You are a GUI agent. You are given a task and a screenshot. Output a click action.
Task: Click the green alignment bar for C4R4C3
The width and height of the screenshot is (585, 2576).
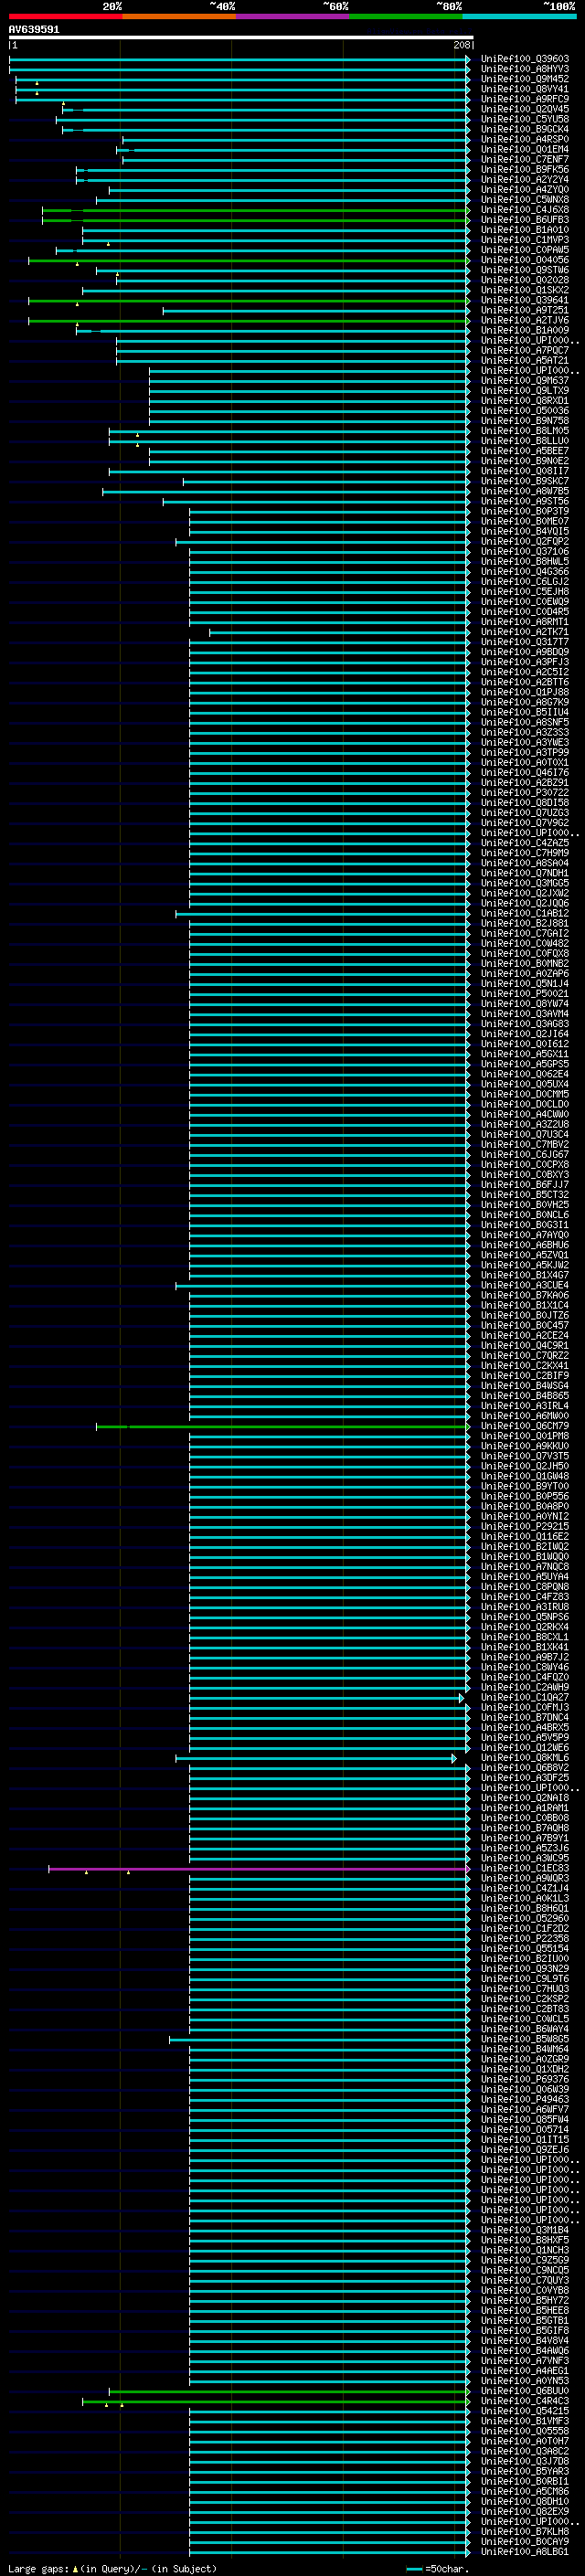tap(276, 2401)
